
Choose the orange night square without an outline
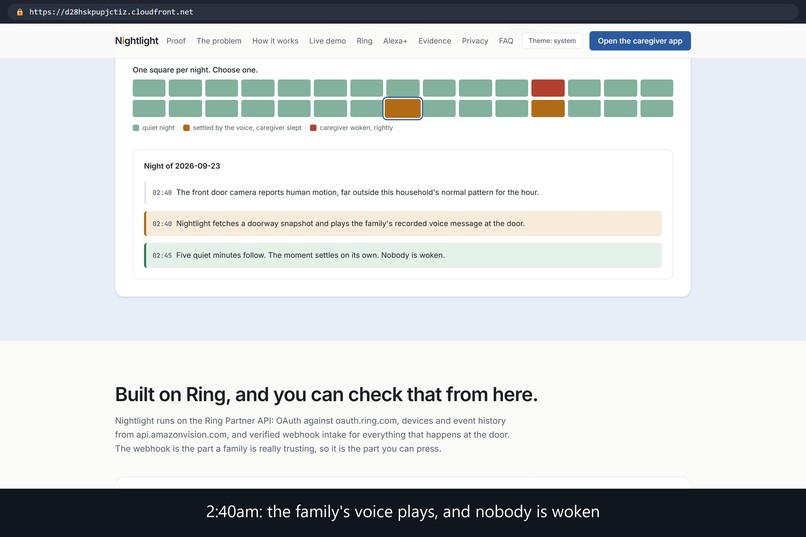[x=548, y=108]
